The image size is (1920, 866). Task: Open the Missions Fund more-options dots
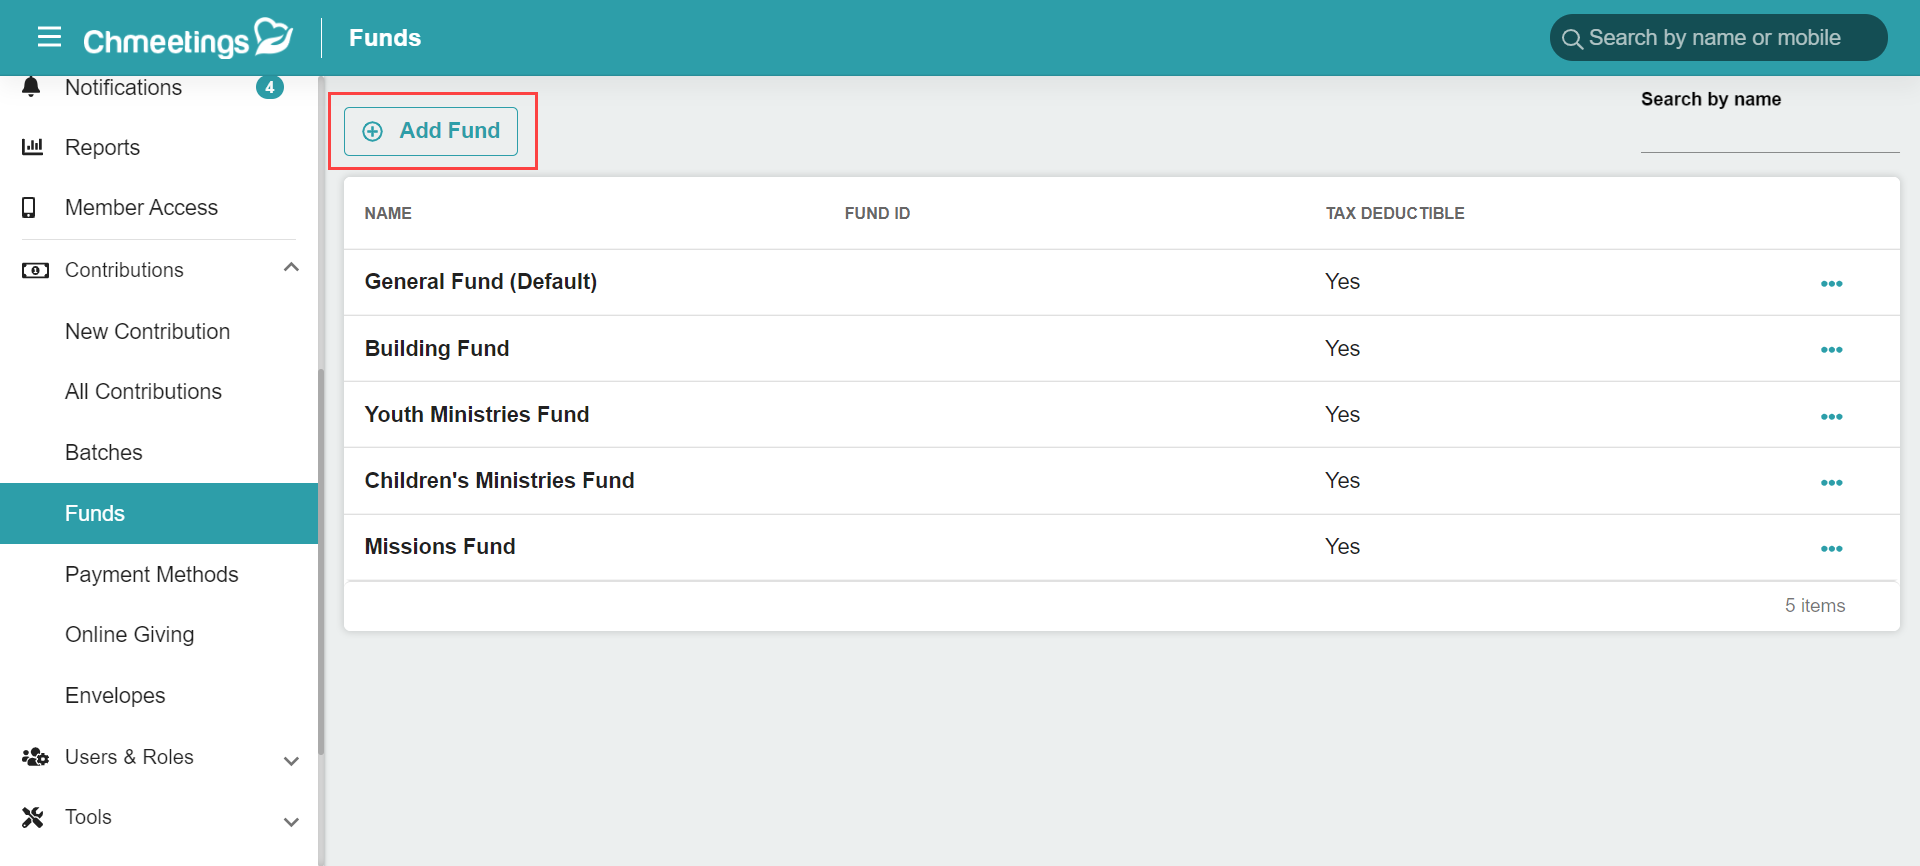click(x=1832, y=549)
